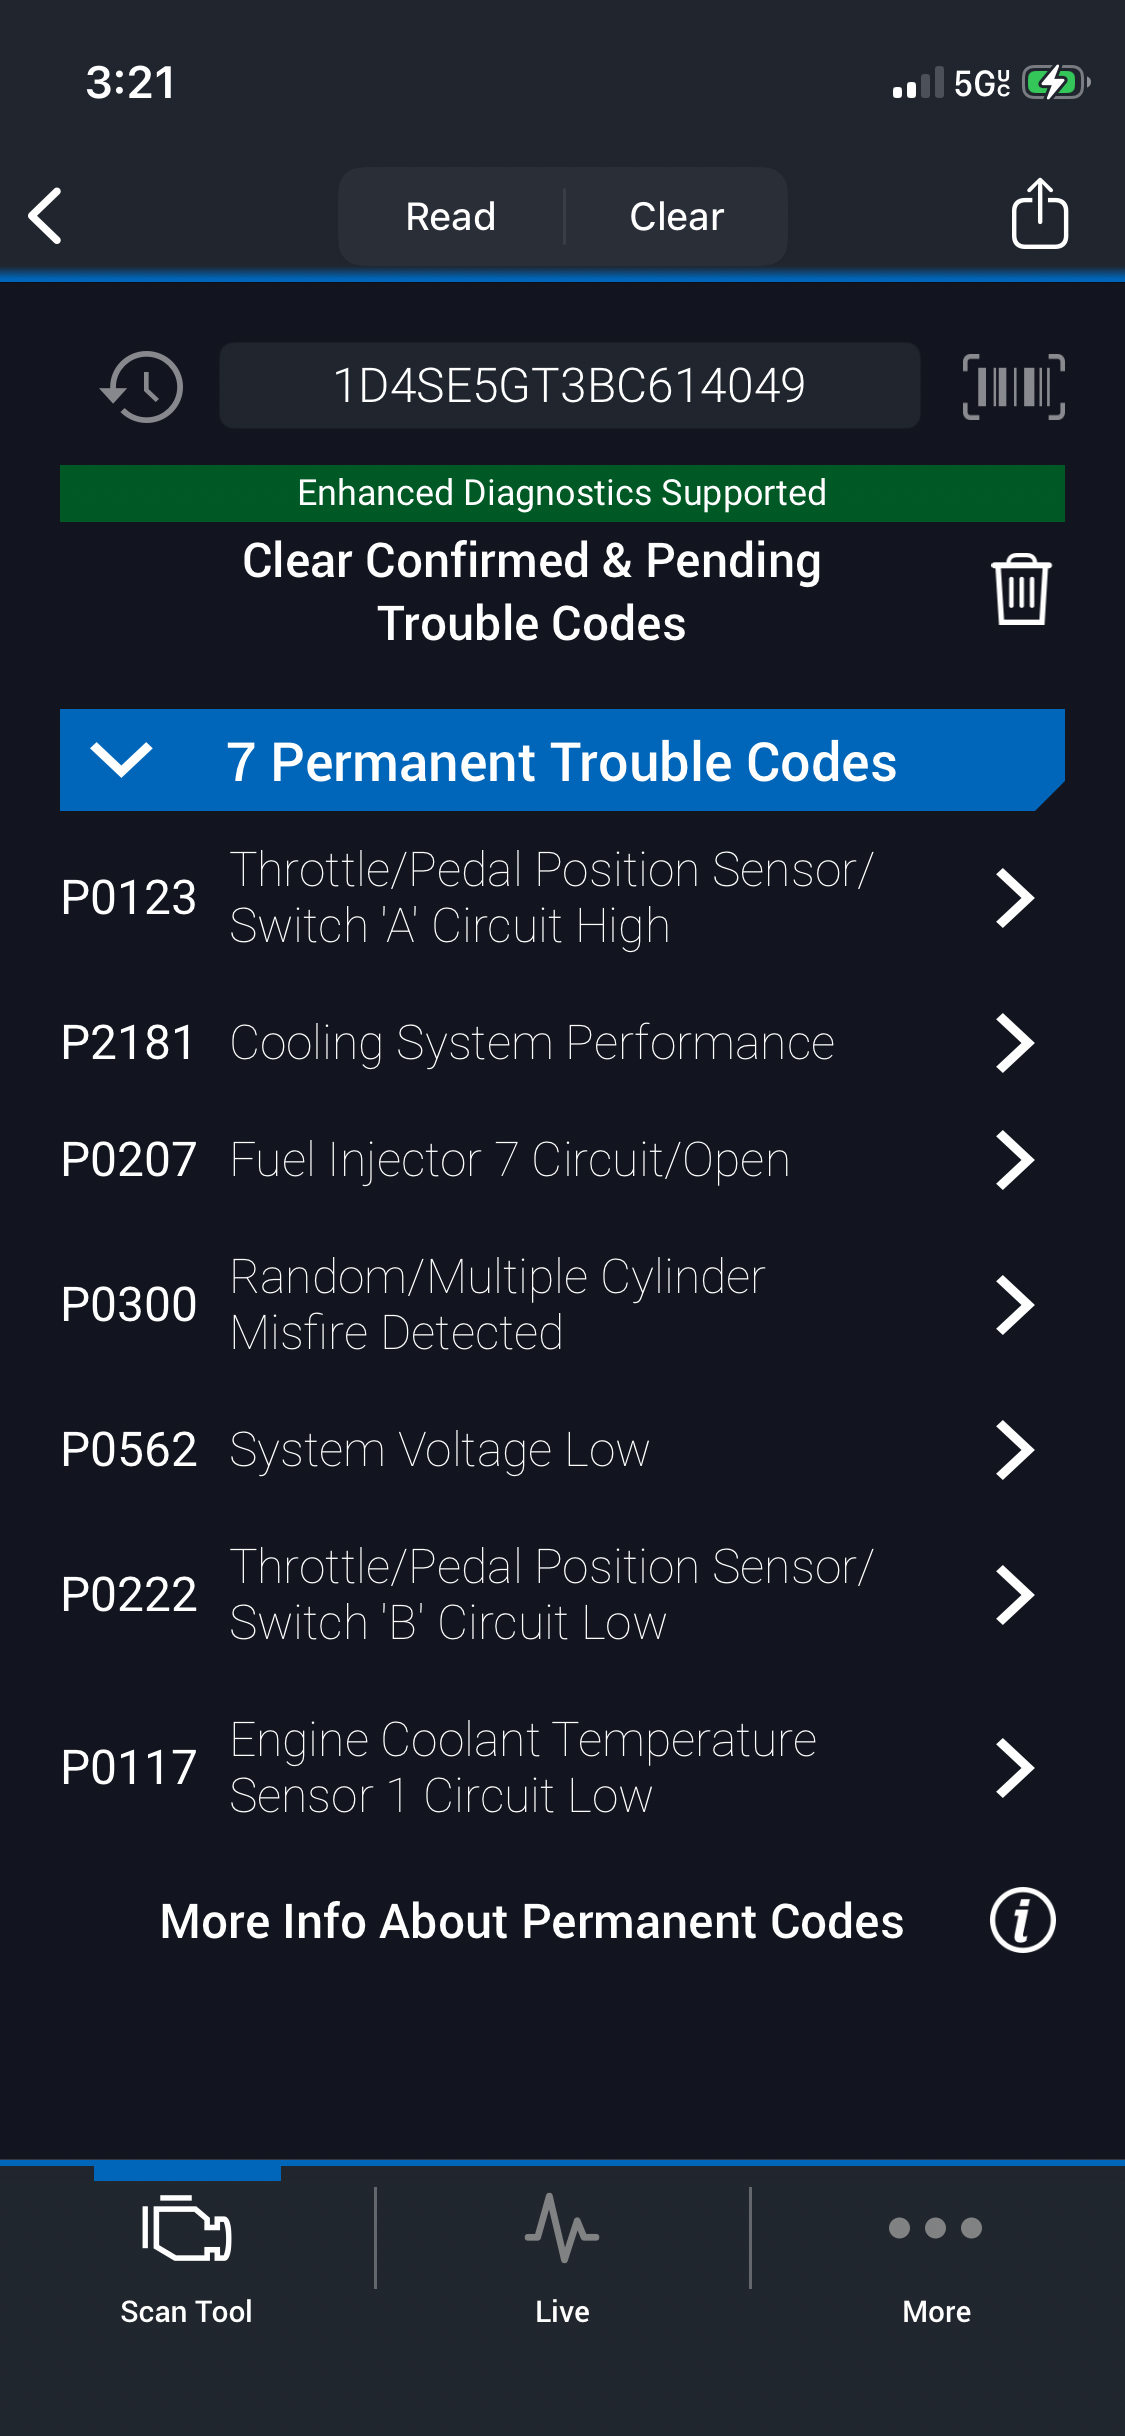Viewport: 1125px width, 2436px height.
Task: Open Scan Tool engine icon tab
Action: point(187,2250)
